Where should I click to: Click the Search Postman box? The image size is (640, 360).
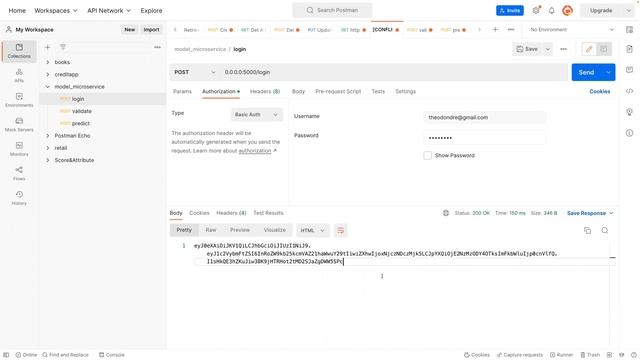(332, 10)
